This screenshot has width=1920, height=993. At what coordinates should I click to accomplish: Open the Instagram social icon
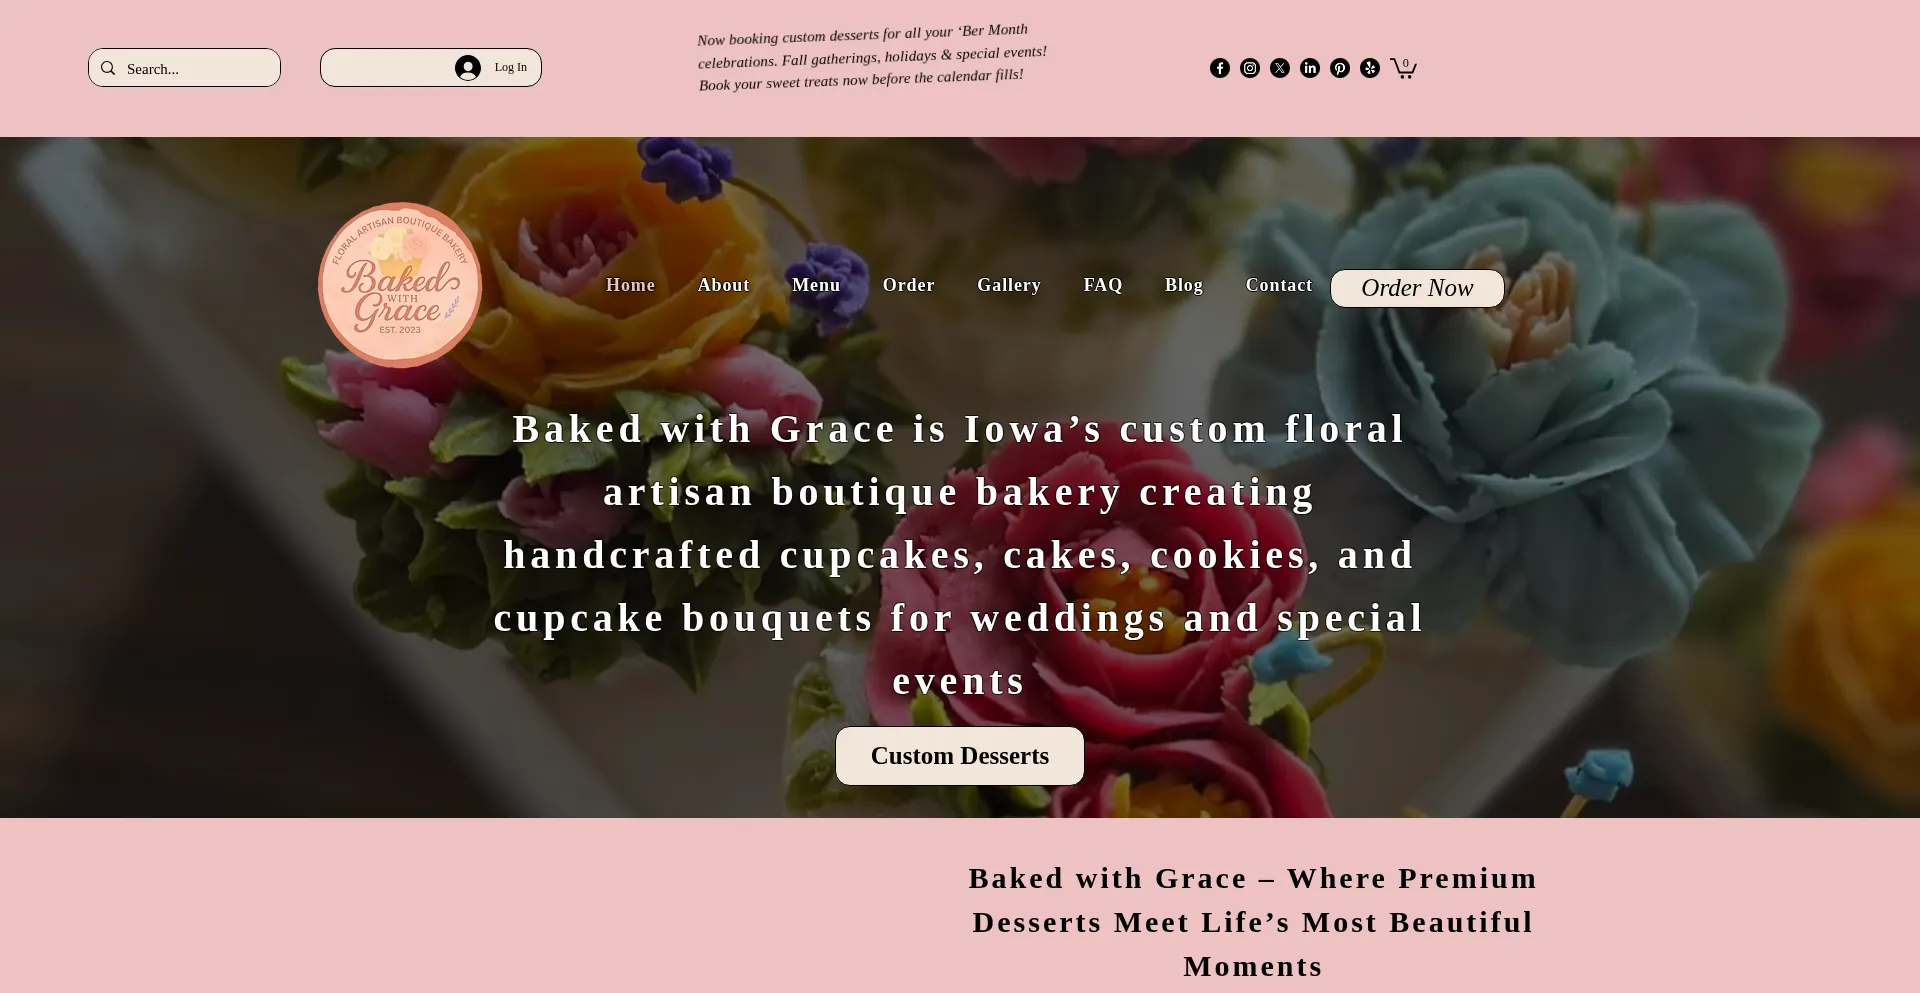(x=1250, y=68)
